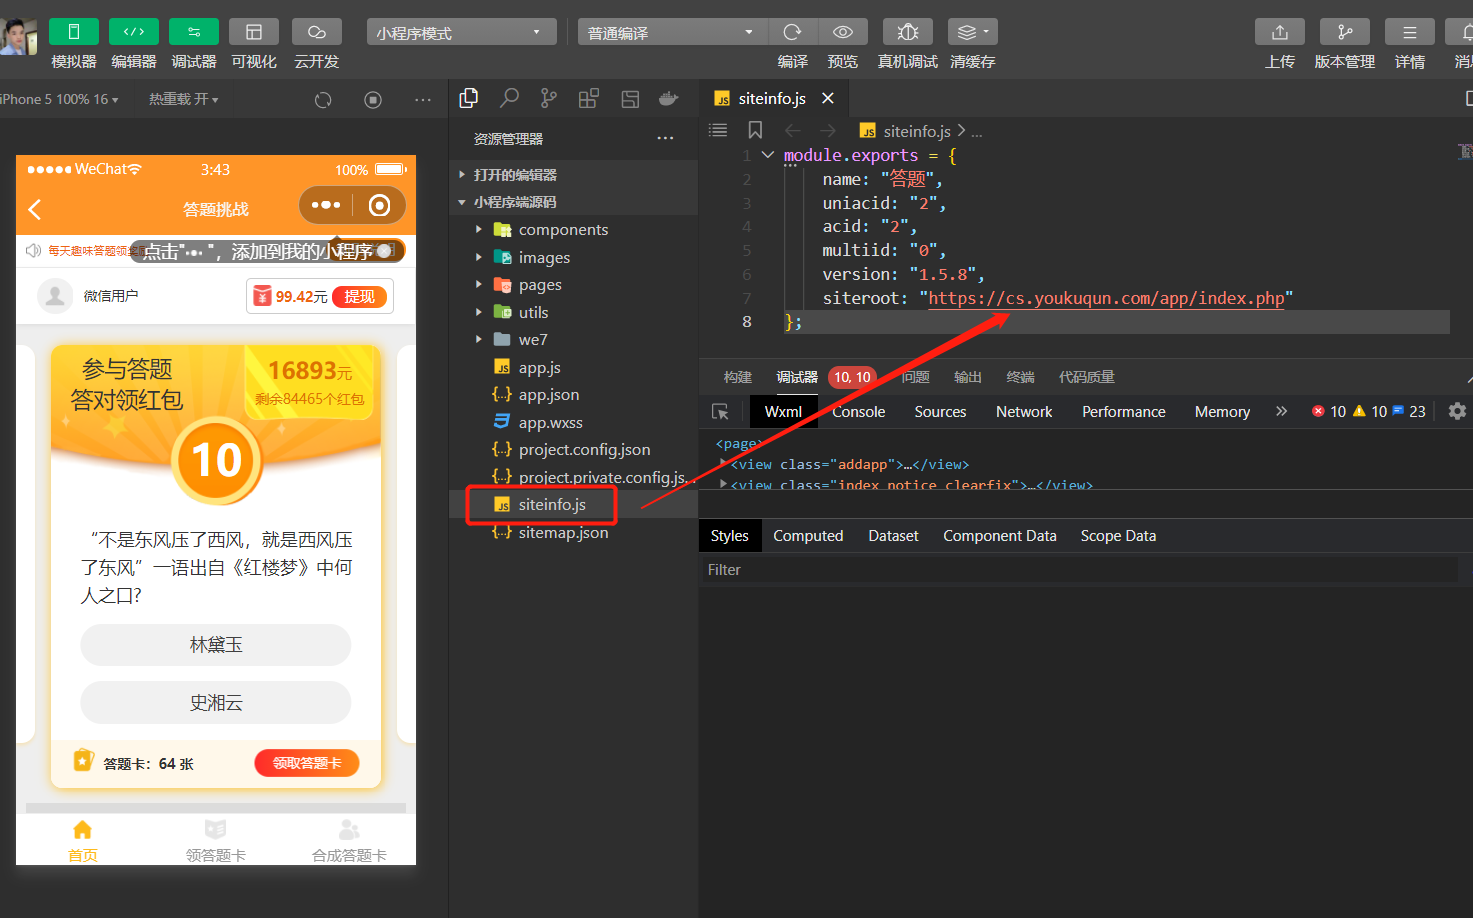The image size is (1473, 918).
Task: Switch to the Scope Data tab
Action: point(1118,536)
